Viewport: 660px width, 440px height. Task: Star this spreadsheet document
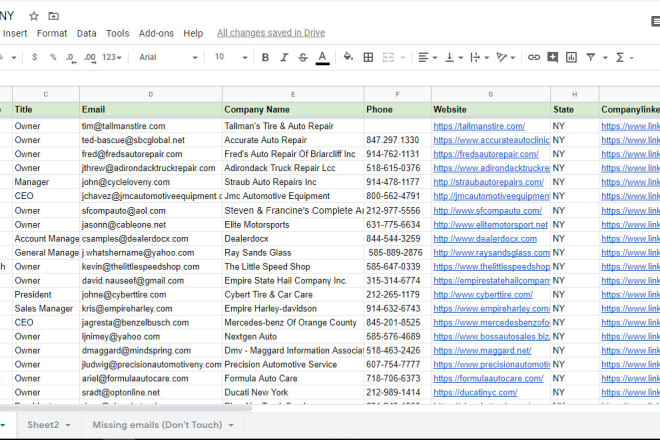pos(34,16)
